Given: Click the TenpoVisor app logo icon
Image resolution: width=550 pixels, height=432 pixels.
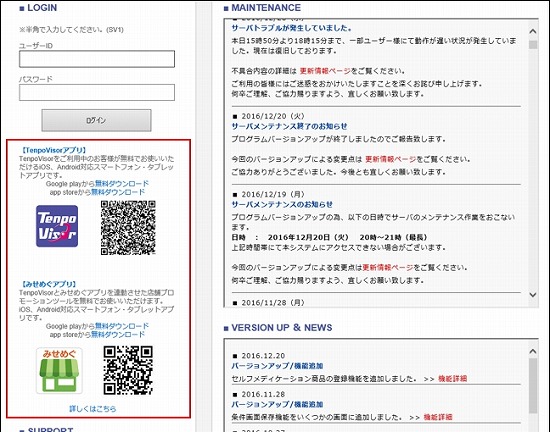Looking at the screenshot, I should (57, 226).
